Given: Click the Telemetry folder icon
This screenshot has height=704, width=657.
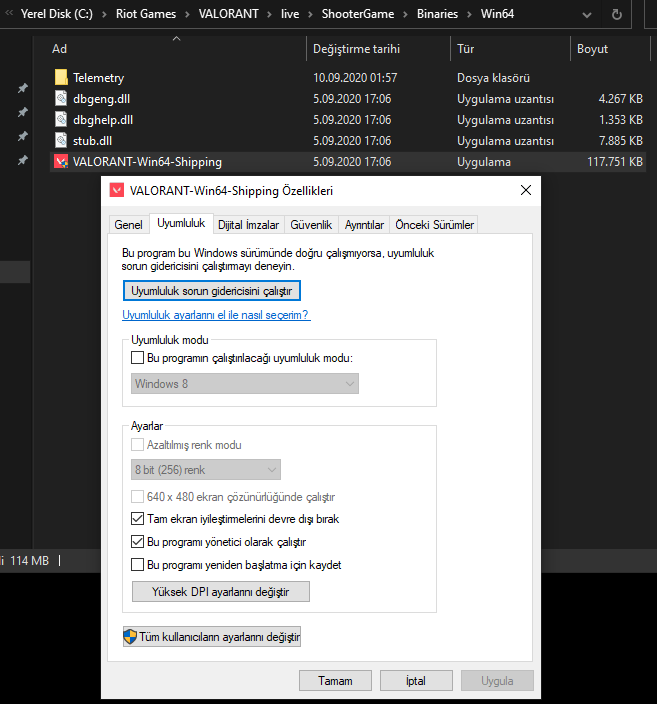Looking at the screenshot, I should (x=61, y=77).
